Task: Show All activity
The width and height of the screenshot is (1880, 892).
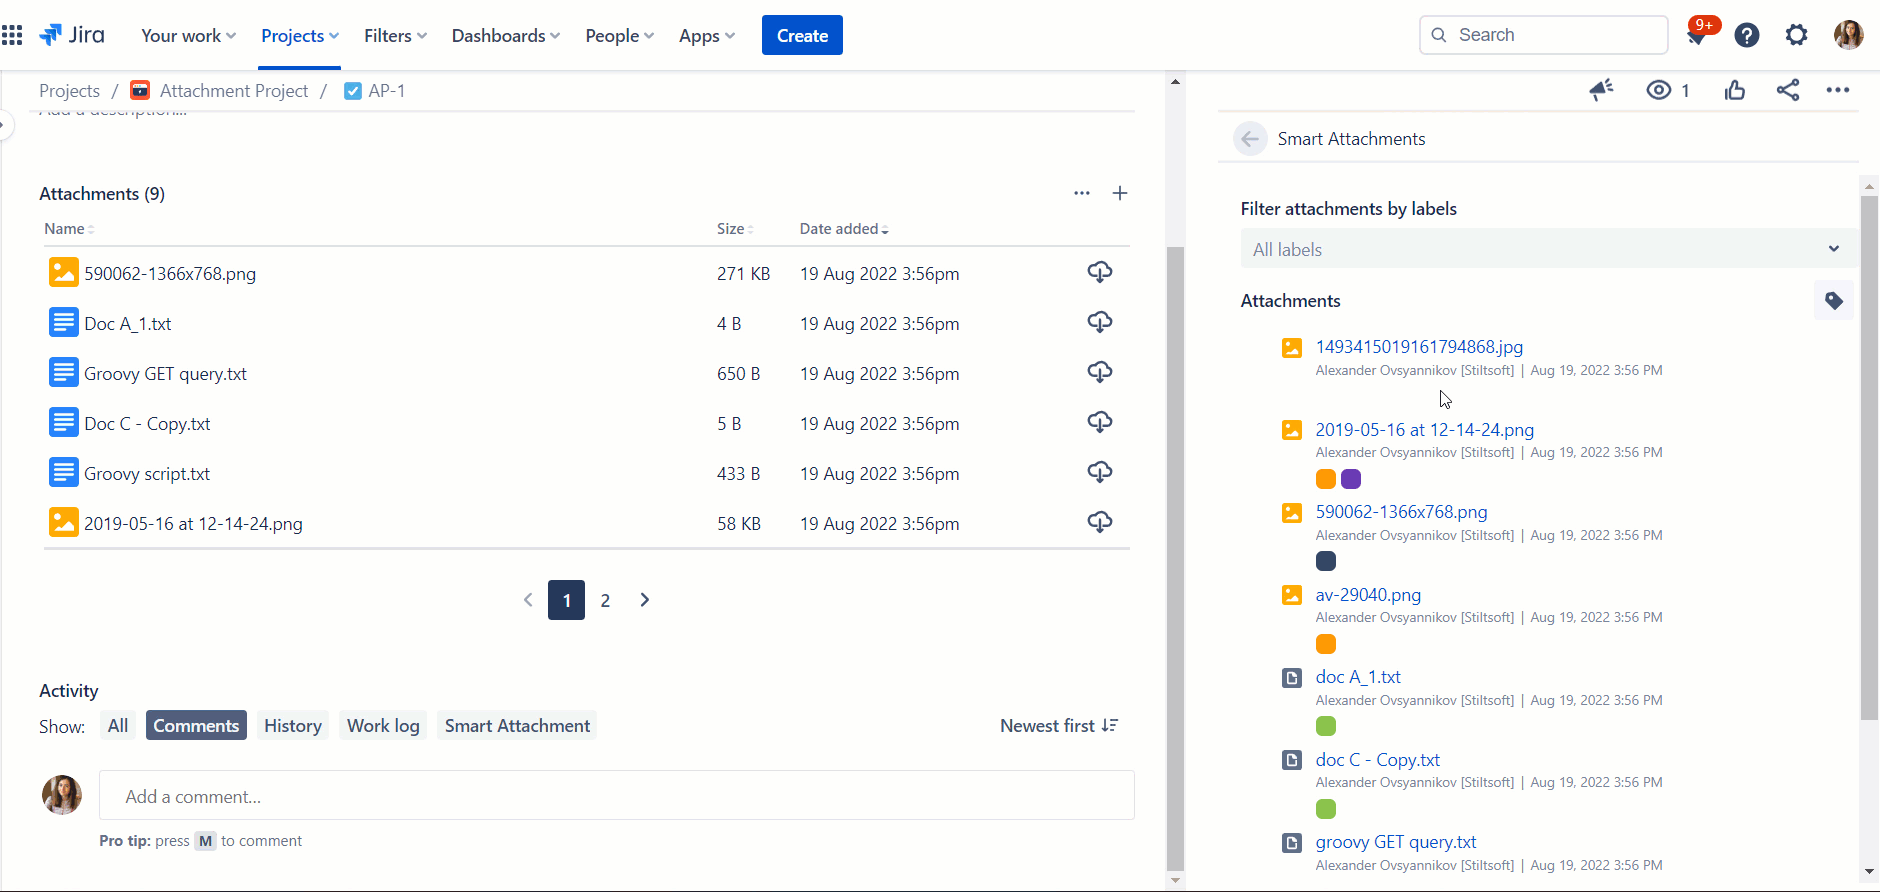Action: 118,726
